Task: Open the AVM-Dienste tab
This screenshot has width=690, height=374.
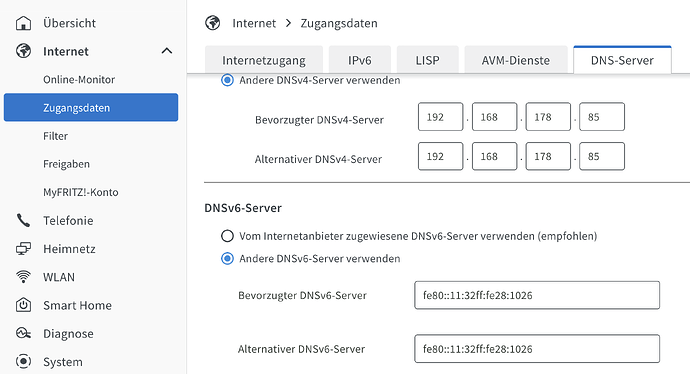Action: click(x=516, y=60)
